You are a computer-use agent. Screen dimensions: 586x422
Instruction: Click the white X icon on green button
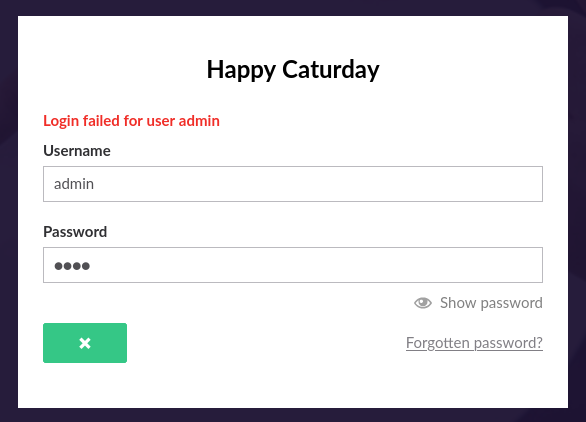pos(85,343)
